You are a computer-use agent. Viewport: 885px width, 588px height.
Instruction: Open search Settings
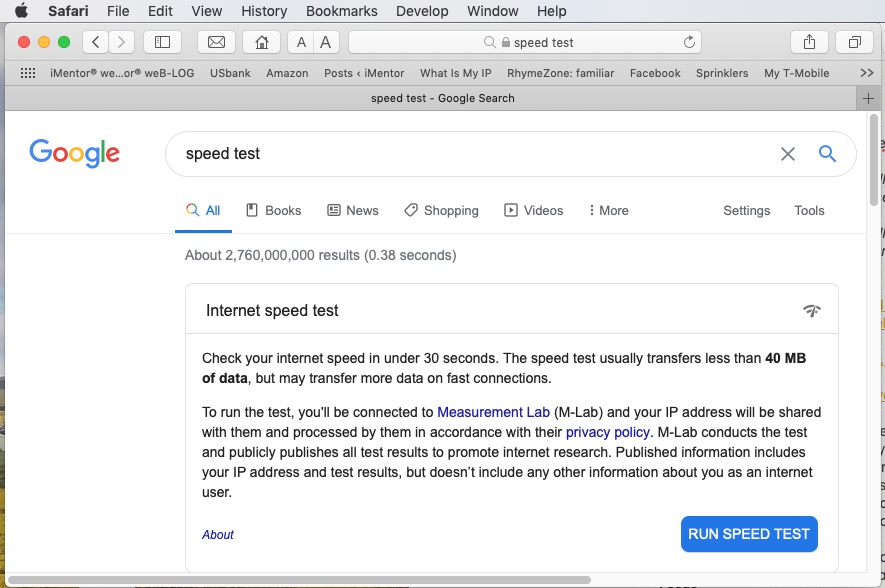746,210
